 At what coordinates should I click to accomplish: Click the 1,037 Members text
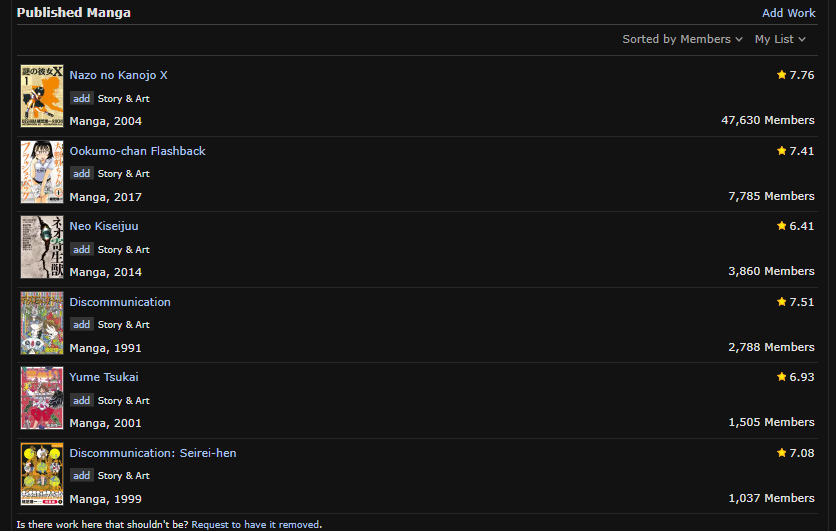[771, 498]
